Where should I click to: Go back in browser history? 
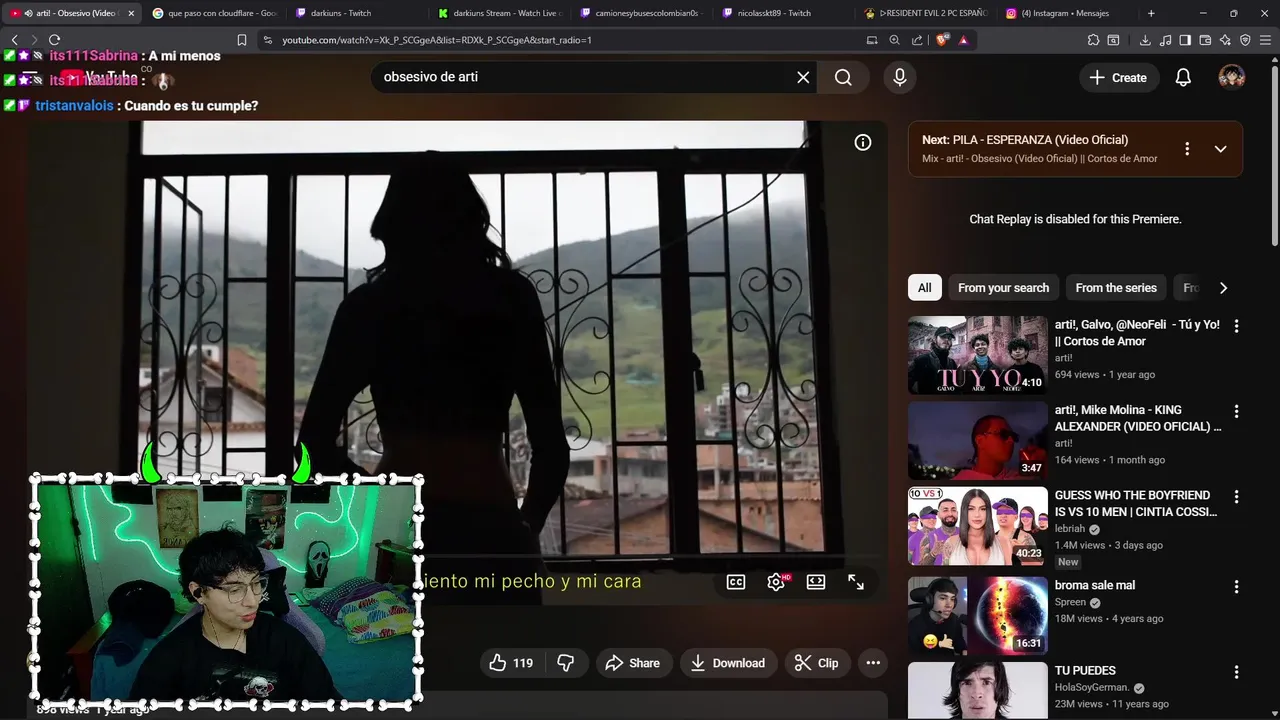14,40
